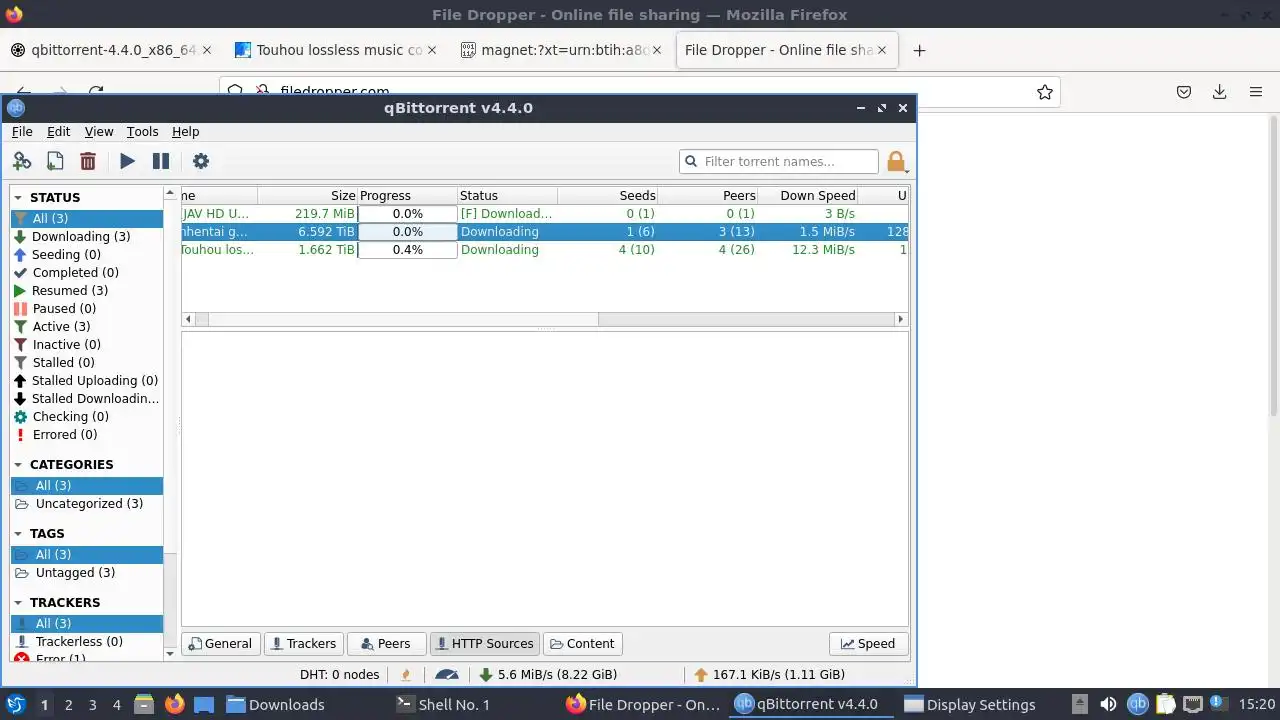The height and width of the screenshot is (720, 1280).
Task: Select Untagged (3) tag filter
Action: pyautogui.click(x=86, y=573)
